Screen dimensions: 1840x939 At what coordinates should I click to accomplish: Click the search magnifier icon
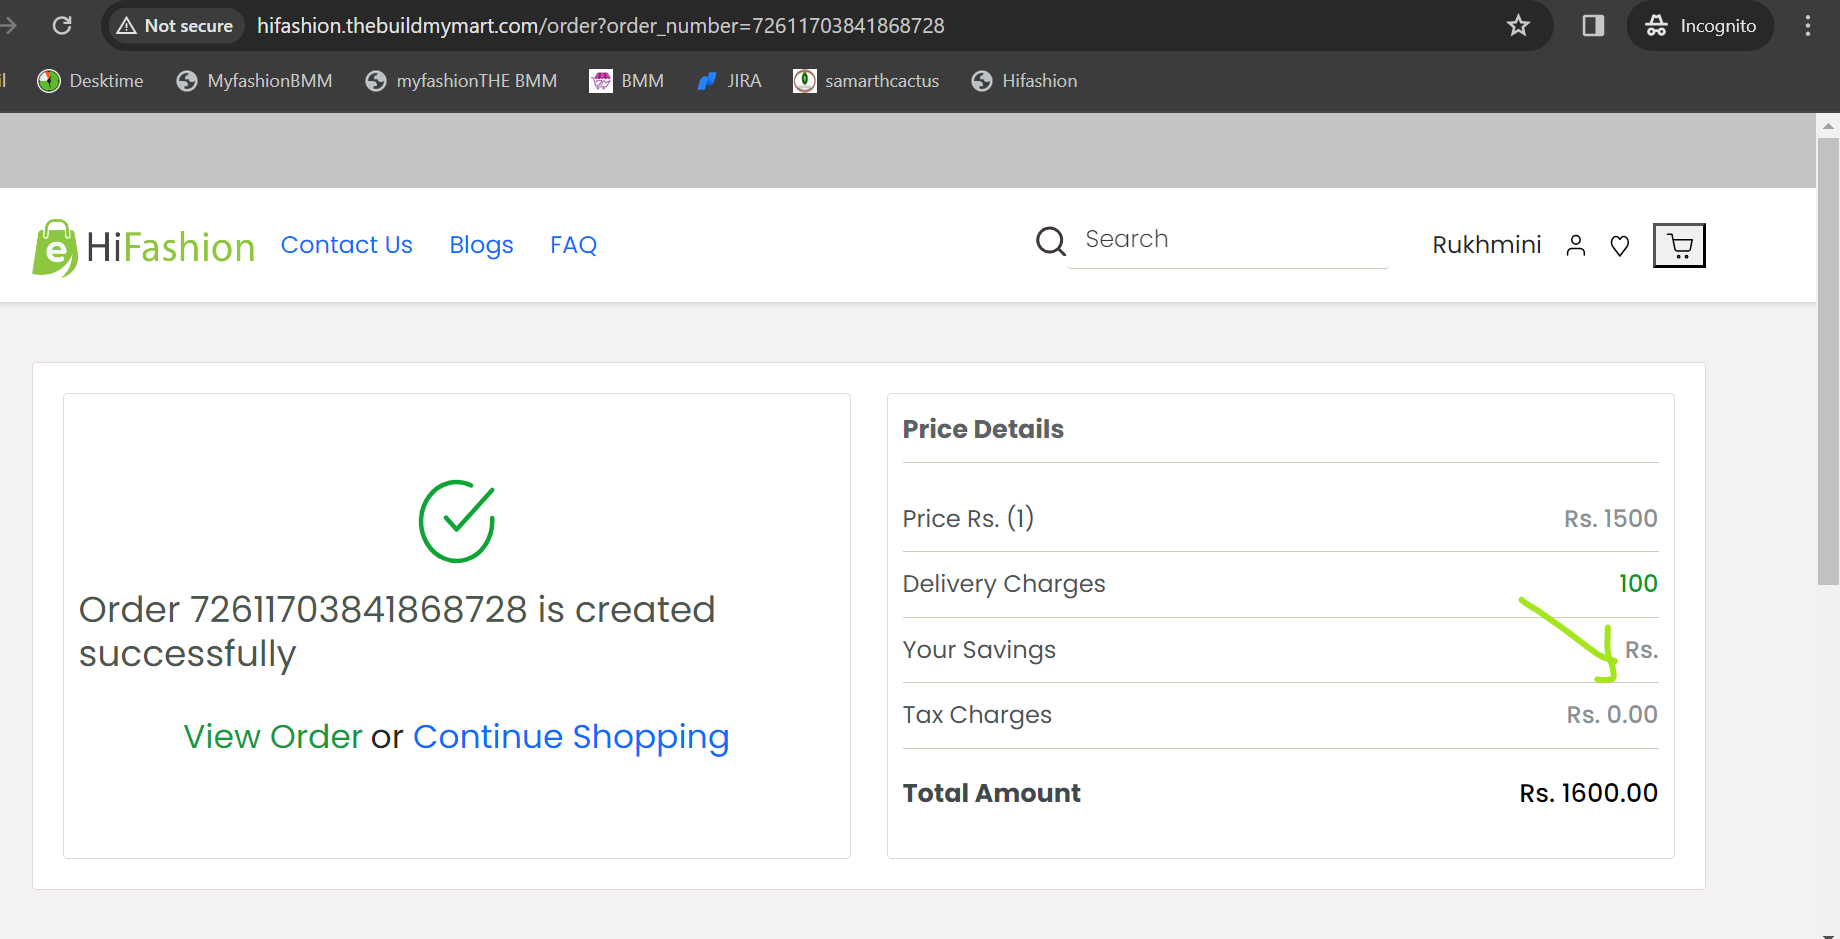click(x=1050, y=241)
